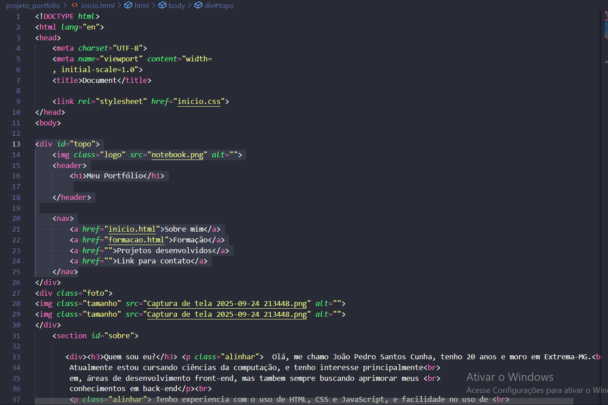Image resolution: width=608 pixels, height=405 pixels.
Task: Click line number 13 in the gutter
Action: [x=17, y=144]
